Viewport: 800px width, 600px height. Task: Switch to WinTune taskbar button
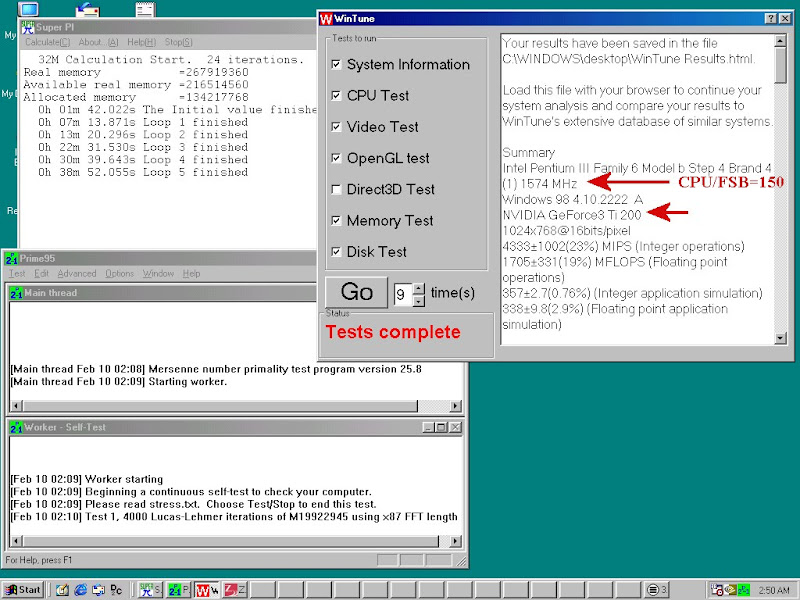[207, 590]
